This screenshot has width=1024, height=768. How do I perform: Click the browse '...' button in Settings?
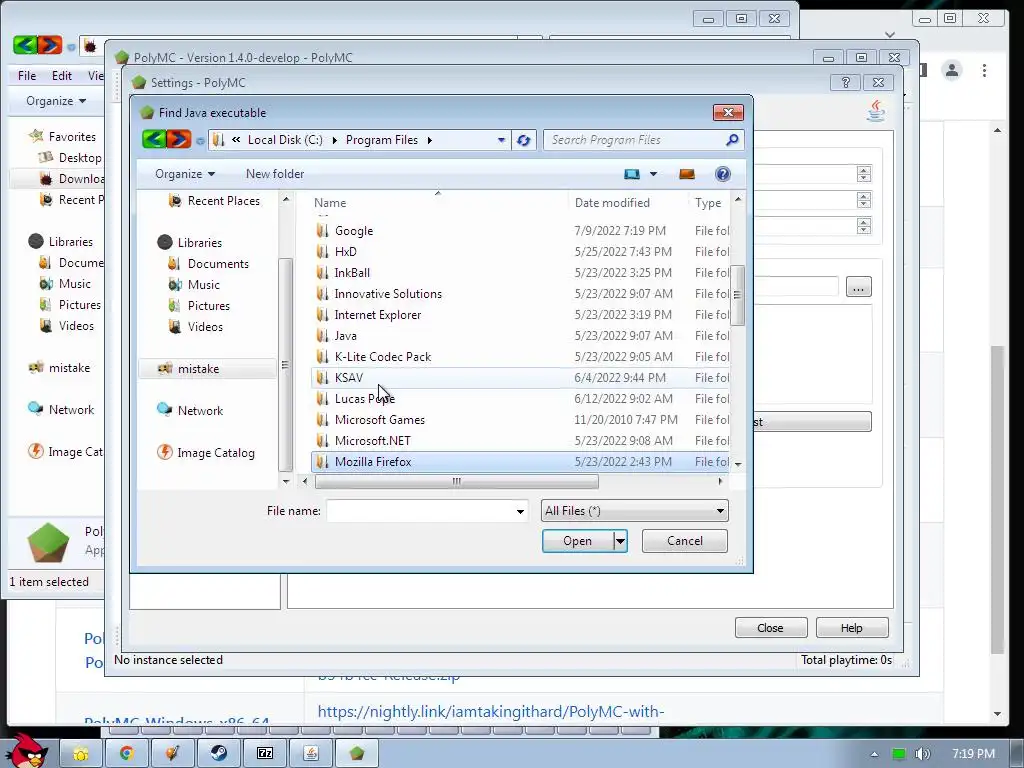pos(858,287)
